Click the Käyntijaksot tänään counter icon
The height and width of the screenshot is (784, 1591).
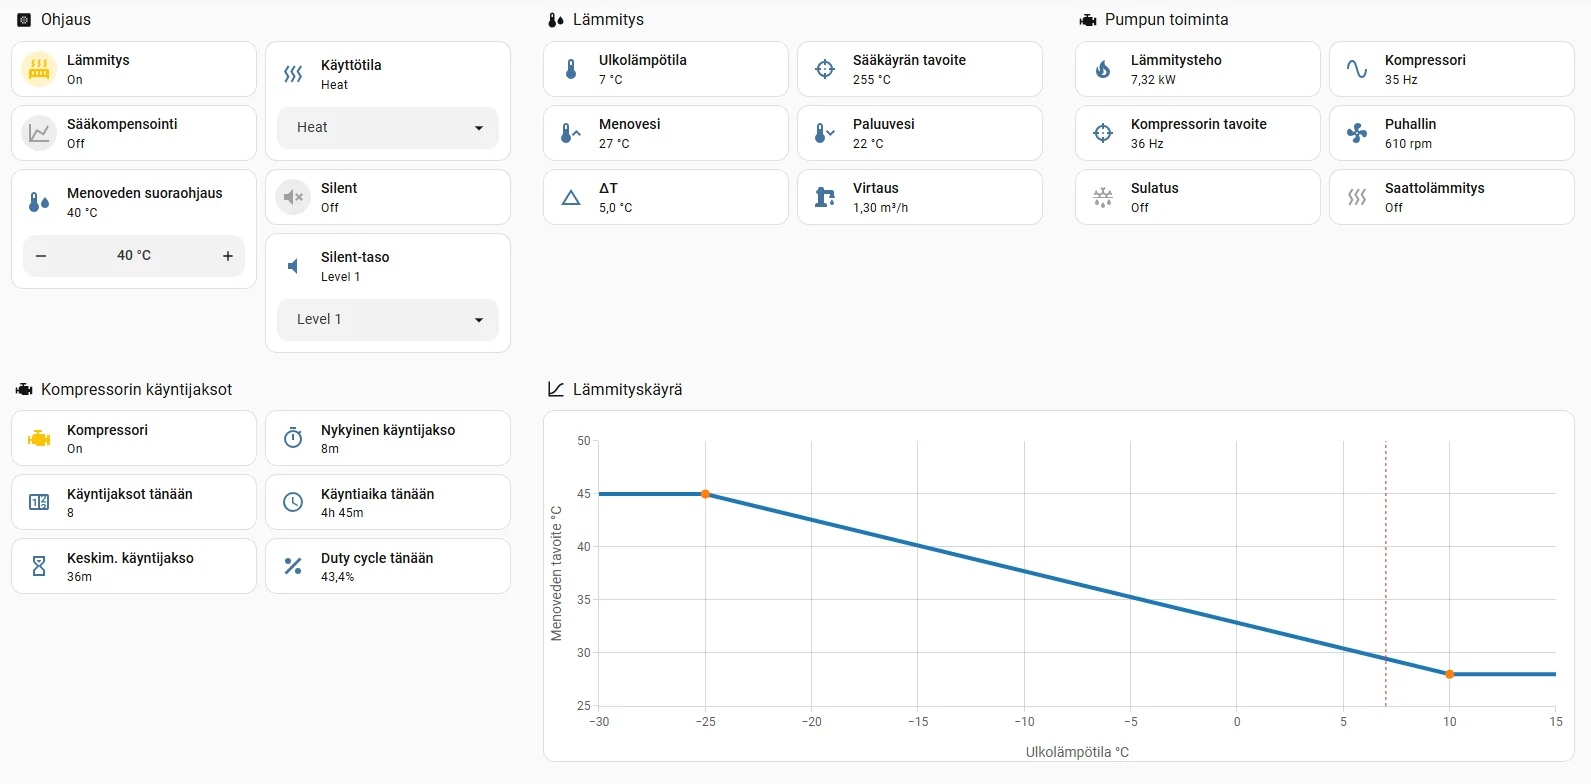coord(39,502)
